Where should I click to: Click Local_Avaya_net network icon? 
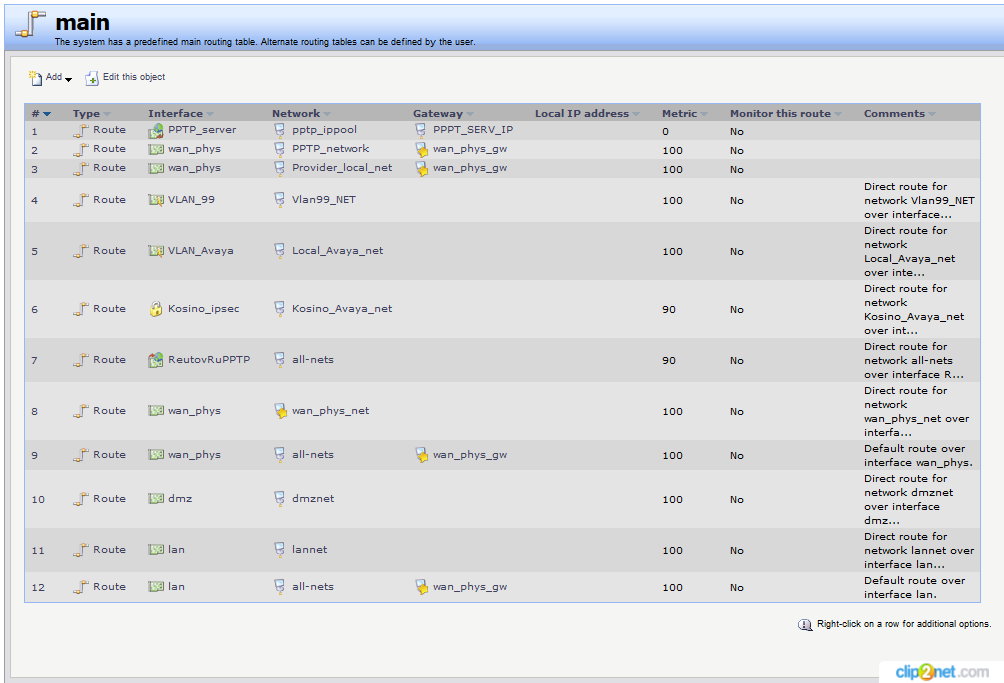point(279,251)
